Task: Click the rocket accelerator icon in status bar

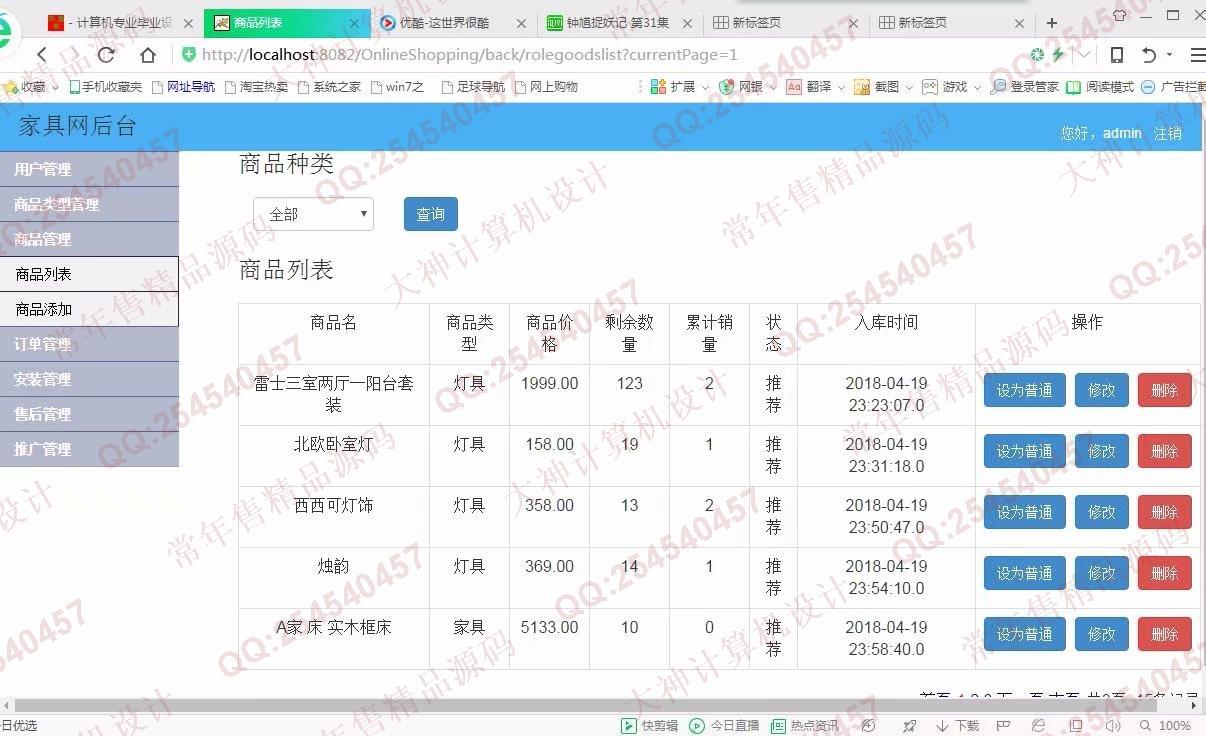Action: (909, 726)
